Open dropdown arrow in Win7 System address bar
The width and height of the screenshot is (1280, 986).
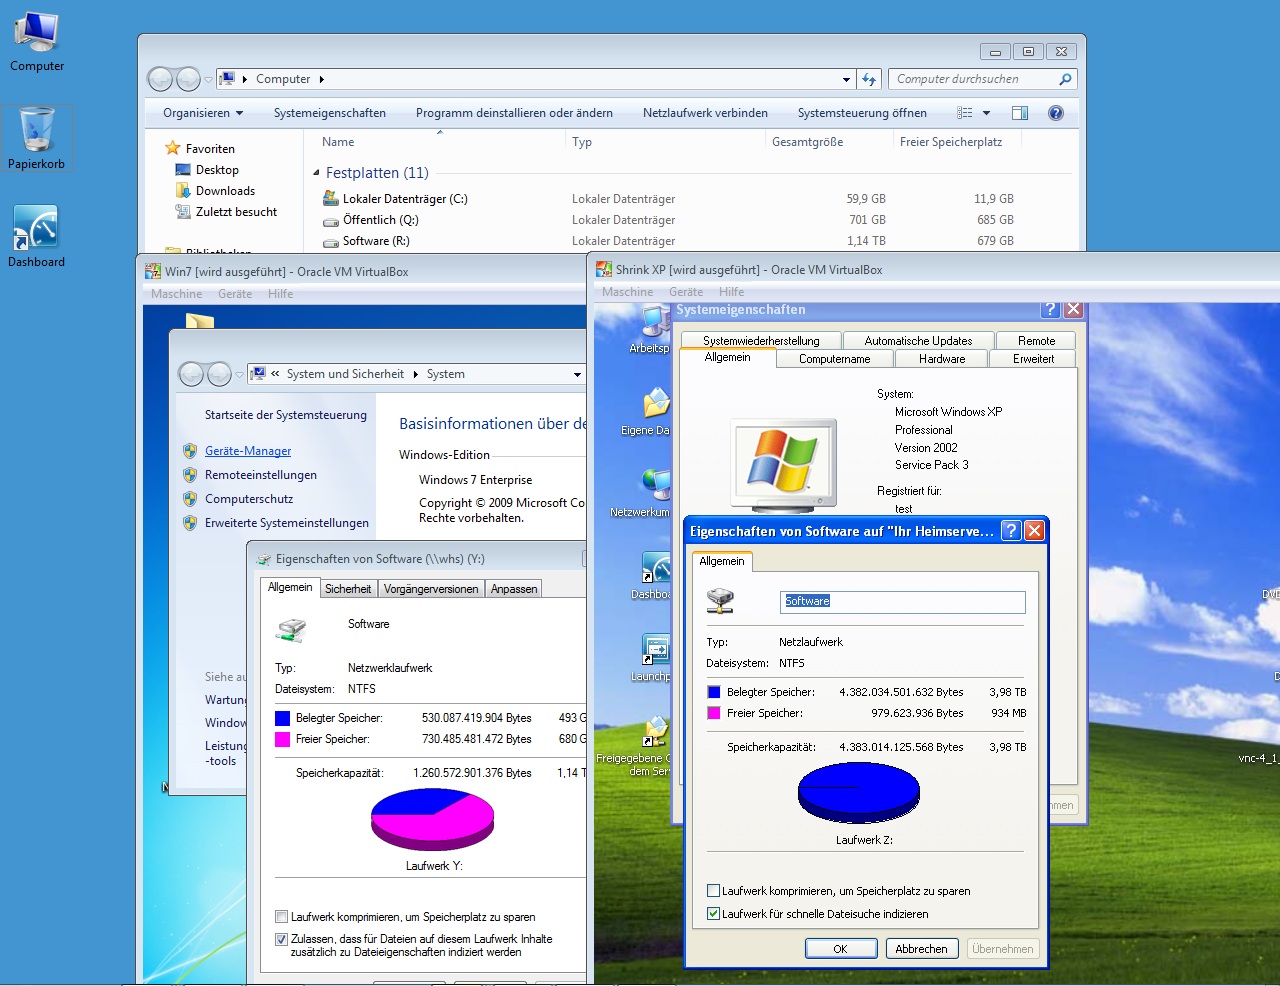[x=577, y=374]
